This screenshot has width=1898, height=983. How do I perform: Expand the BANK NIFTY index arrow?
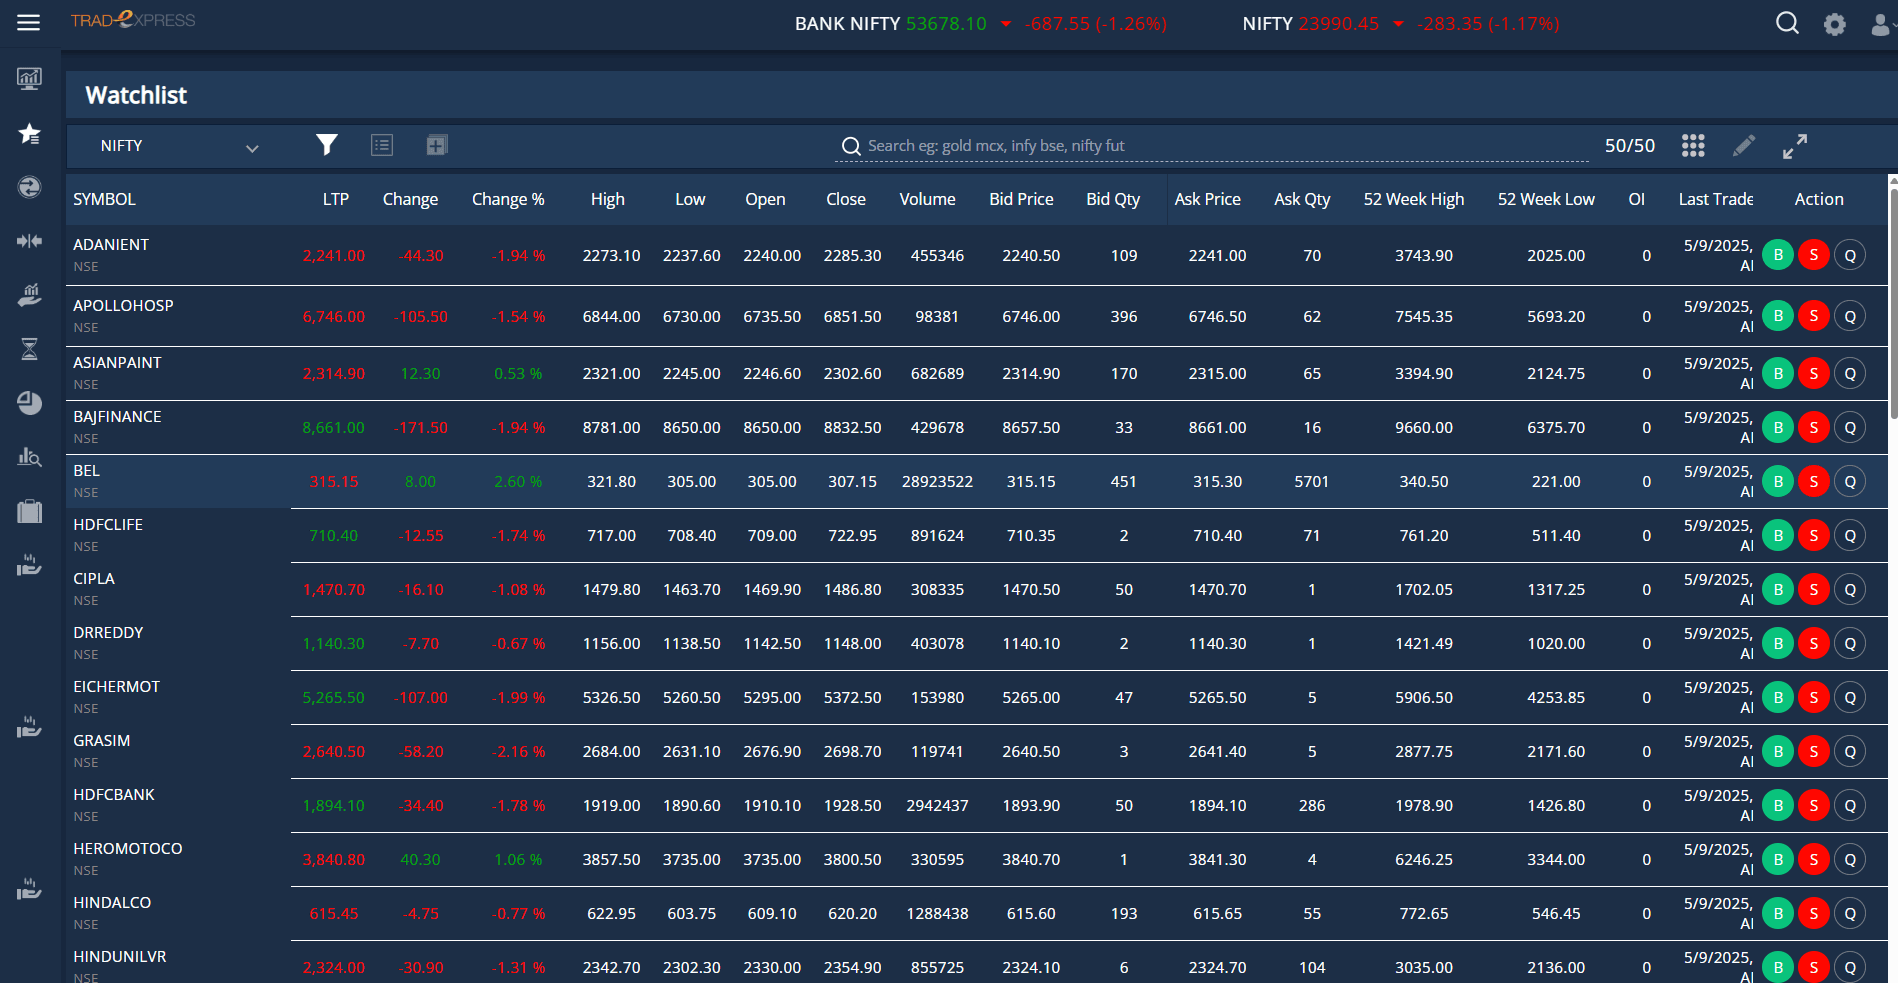(1005, 24)
